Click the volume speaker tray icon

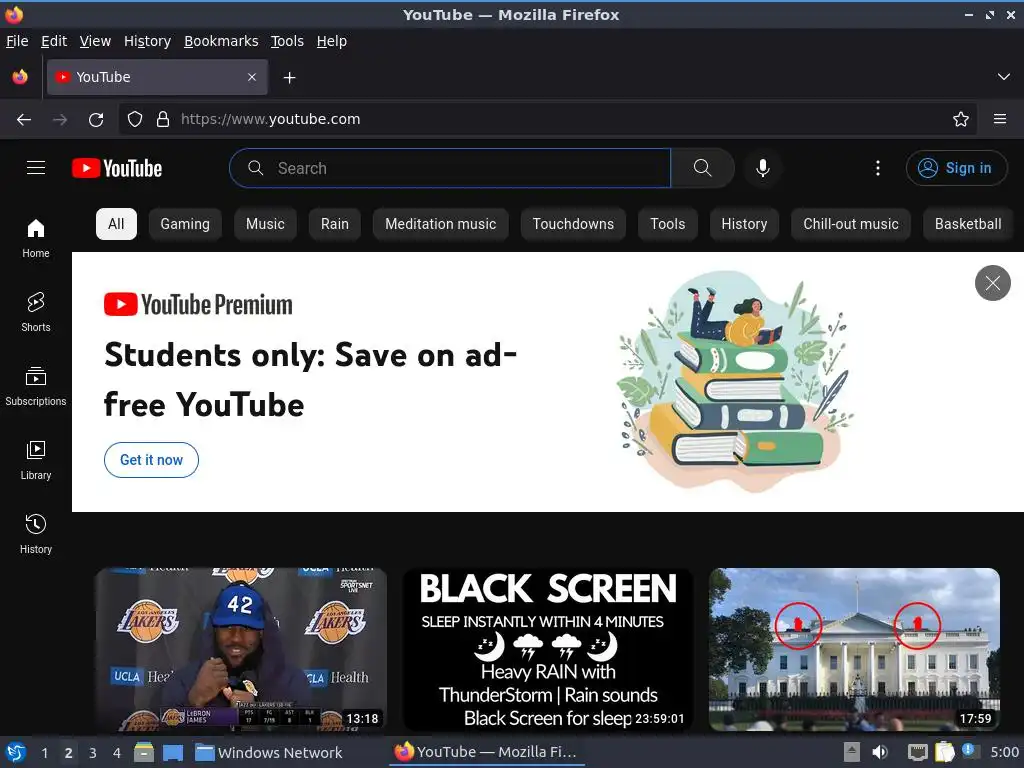(x=880, y=752)
